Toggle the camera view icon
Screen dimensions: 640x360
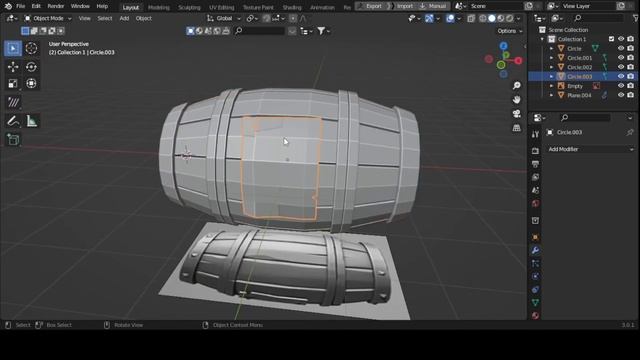click(x=517, y=114)
